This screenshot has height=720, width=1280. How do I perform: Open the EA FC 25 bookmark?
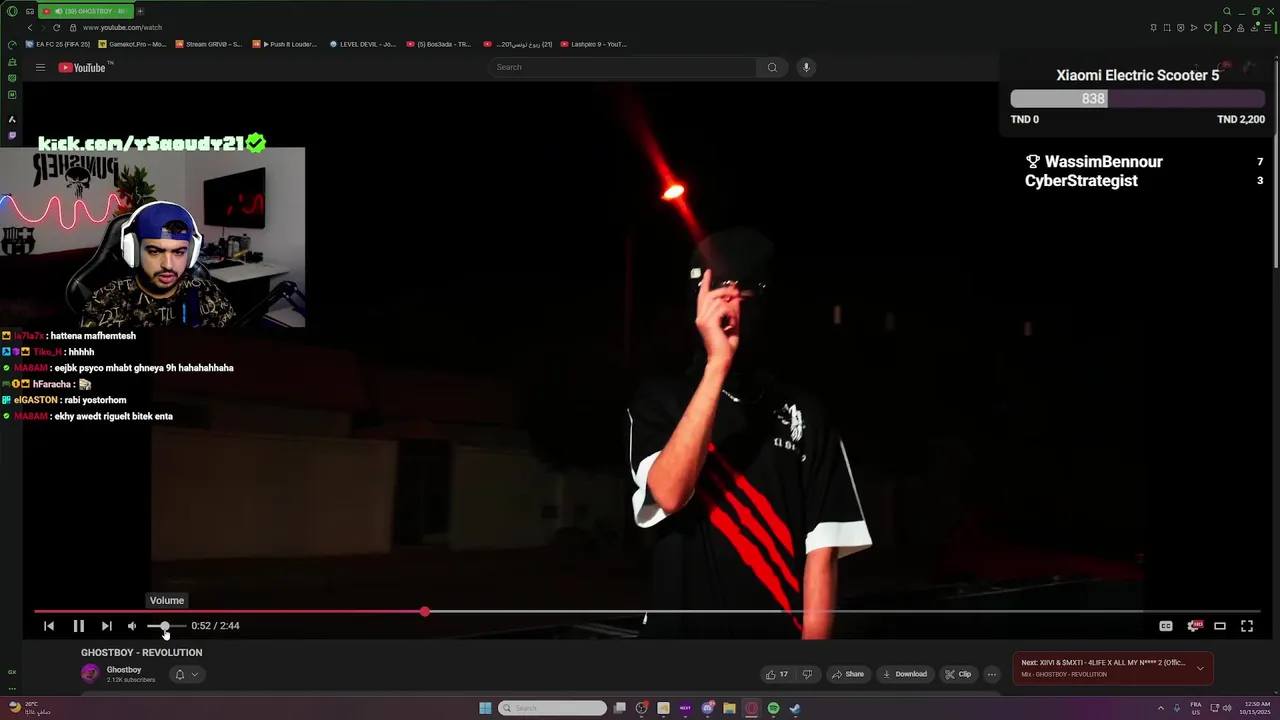click(58, 44)
